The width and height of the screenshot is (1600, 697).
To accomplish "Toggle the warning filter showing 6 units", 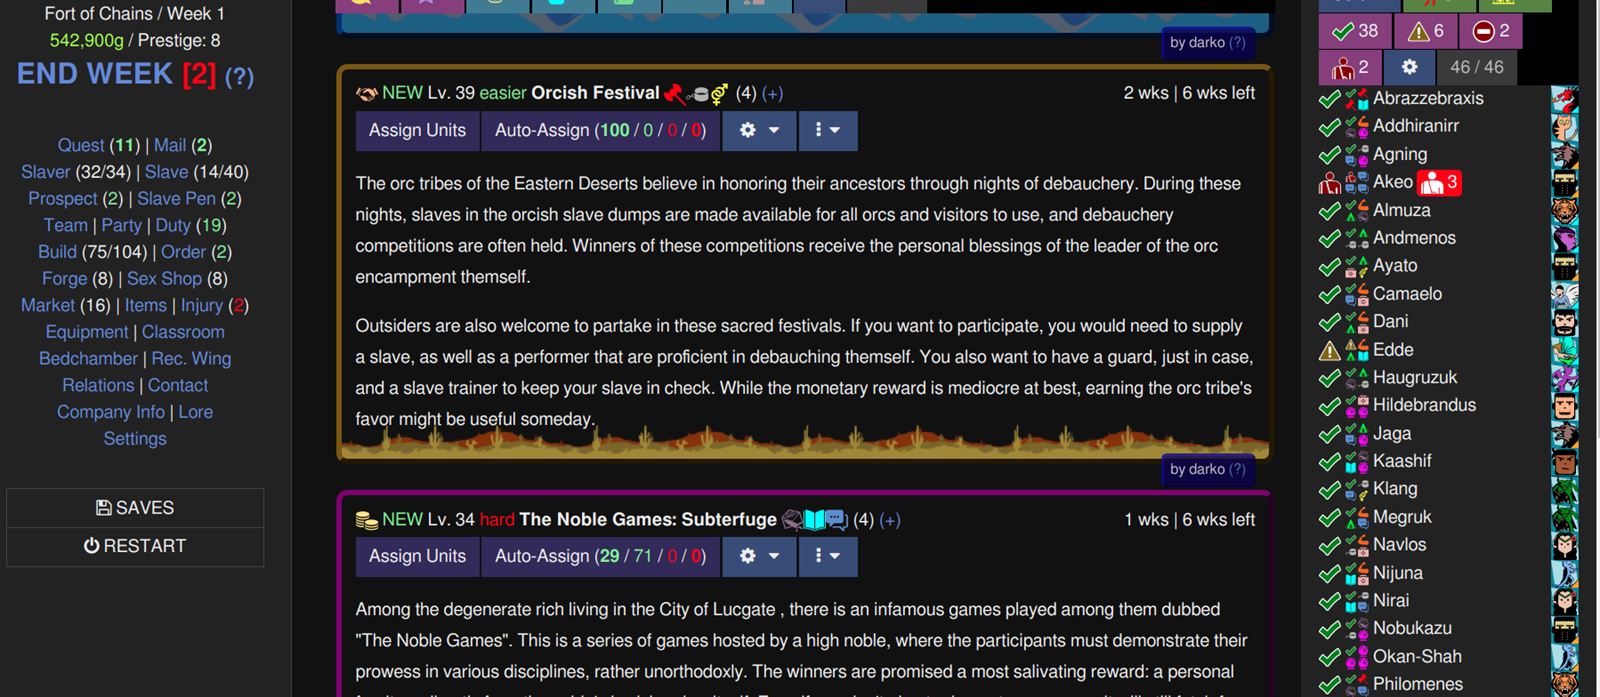I will (1426, 31).
